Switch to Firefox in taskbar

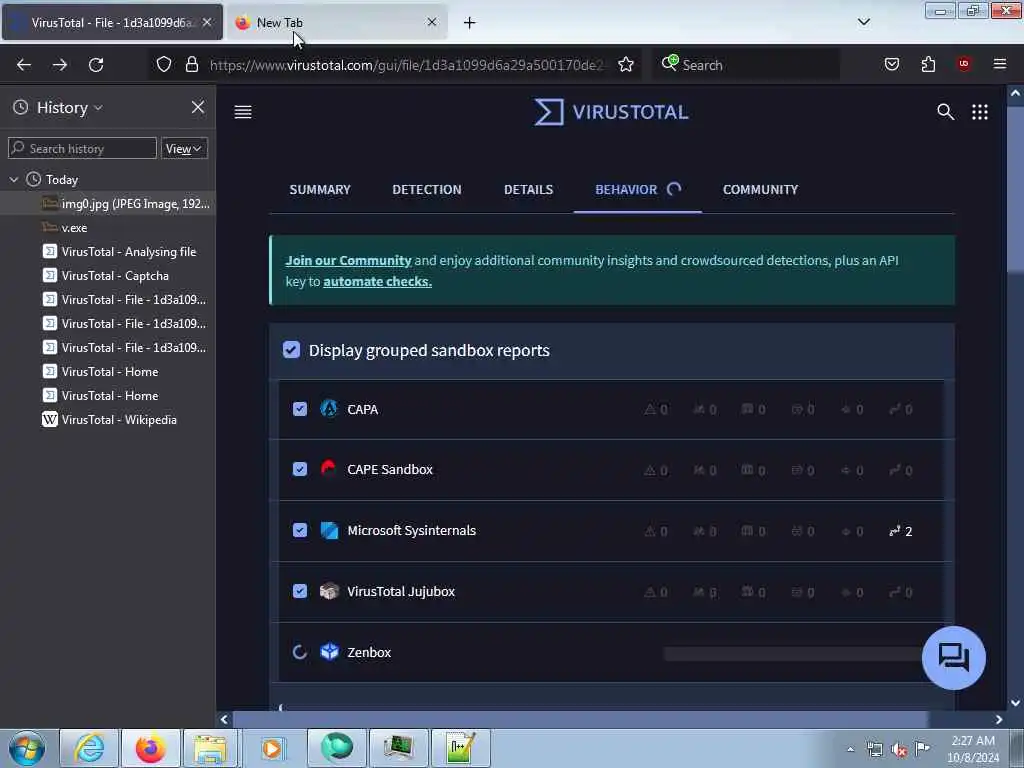(x=150, y=748)
